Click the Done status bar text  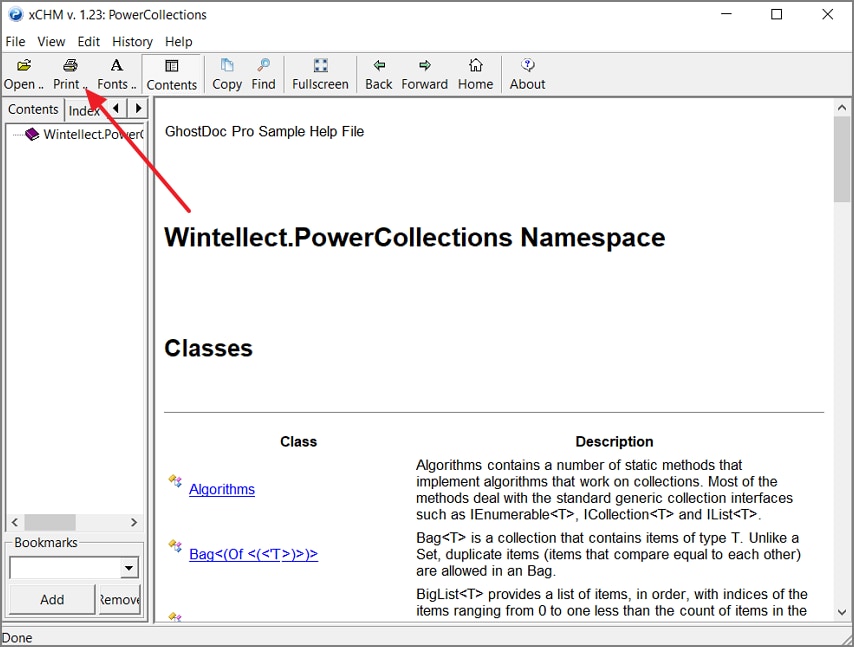click(x=17, y=638)
